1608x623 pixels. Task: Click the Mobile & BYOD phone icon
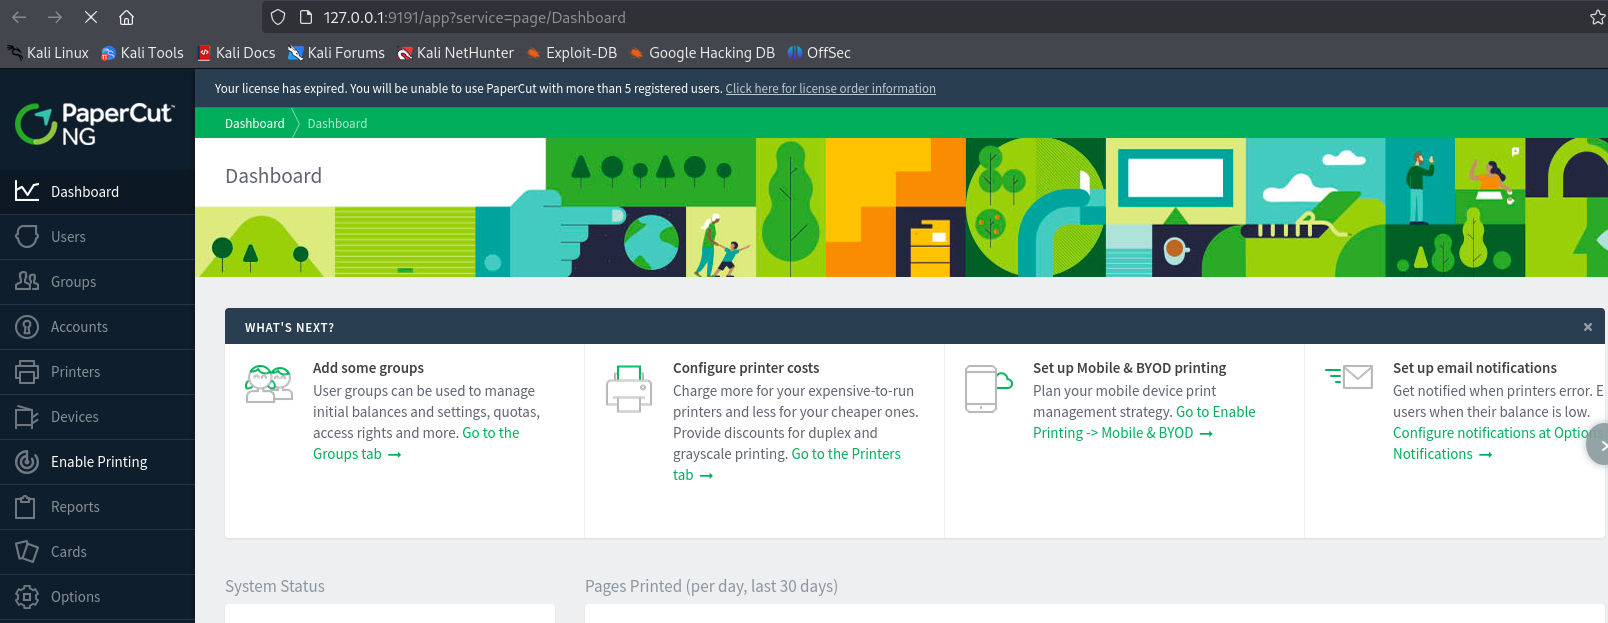988,389
